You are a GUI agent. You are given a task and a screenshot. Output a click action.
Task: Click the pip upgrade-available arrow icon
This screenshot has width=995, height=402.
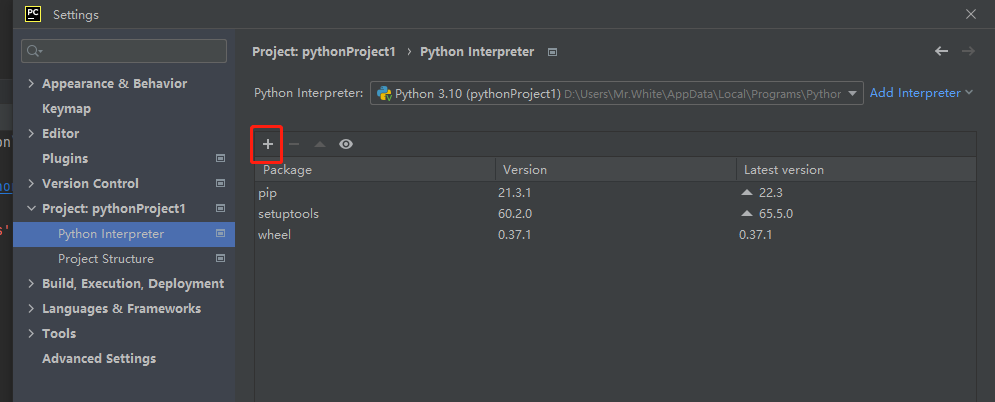point(746,192)
